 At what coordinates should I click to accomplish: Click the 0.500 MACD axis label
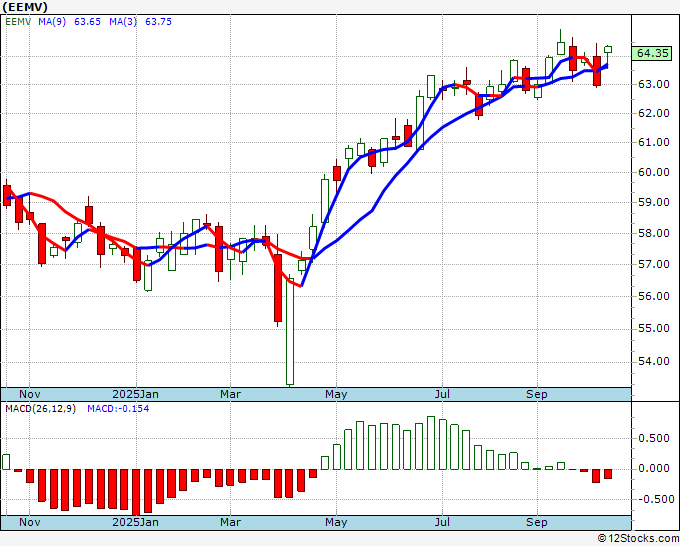pyautogui.click(x=654, y=438)
